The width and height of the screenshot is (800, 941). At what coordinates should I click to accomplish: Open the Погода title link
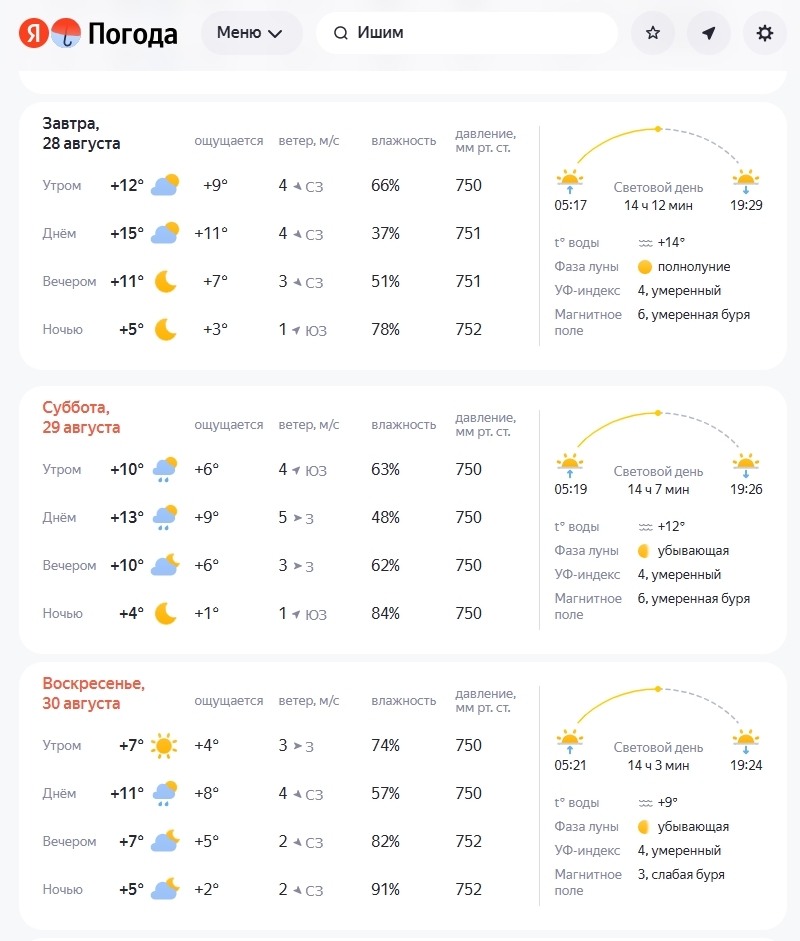pos(133,34)
